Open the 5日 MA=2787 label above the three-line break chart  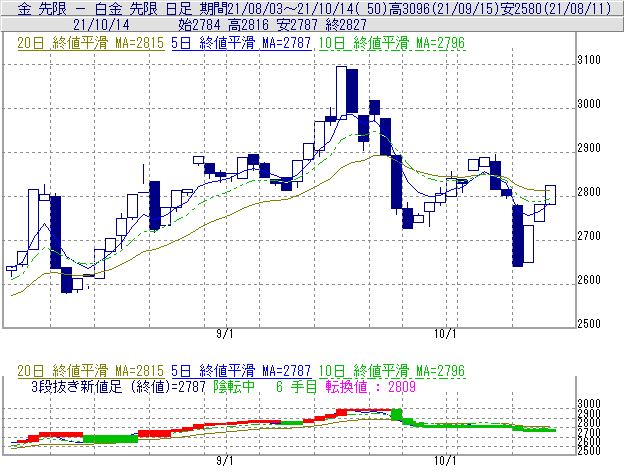tap(241, 371)
